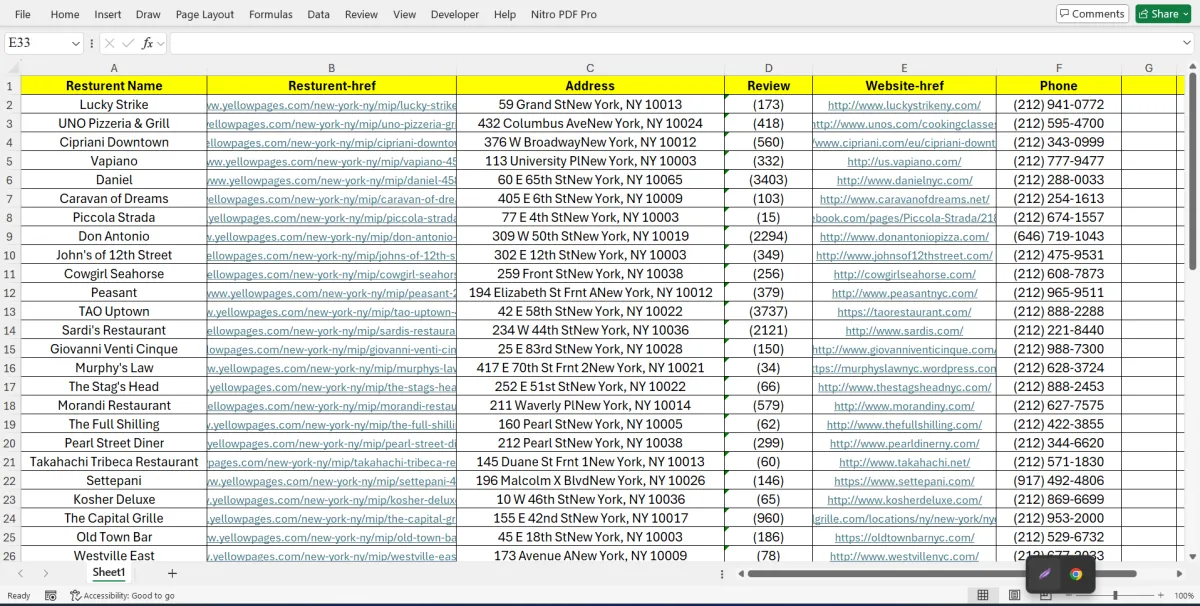This screenshot has width=1200, height=606.
Task: Open the dropdown beside the fx icon
Action: 160,43
